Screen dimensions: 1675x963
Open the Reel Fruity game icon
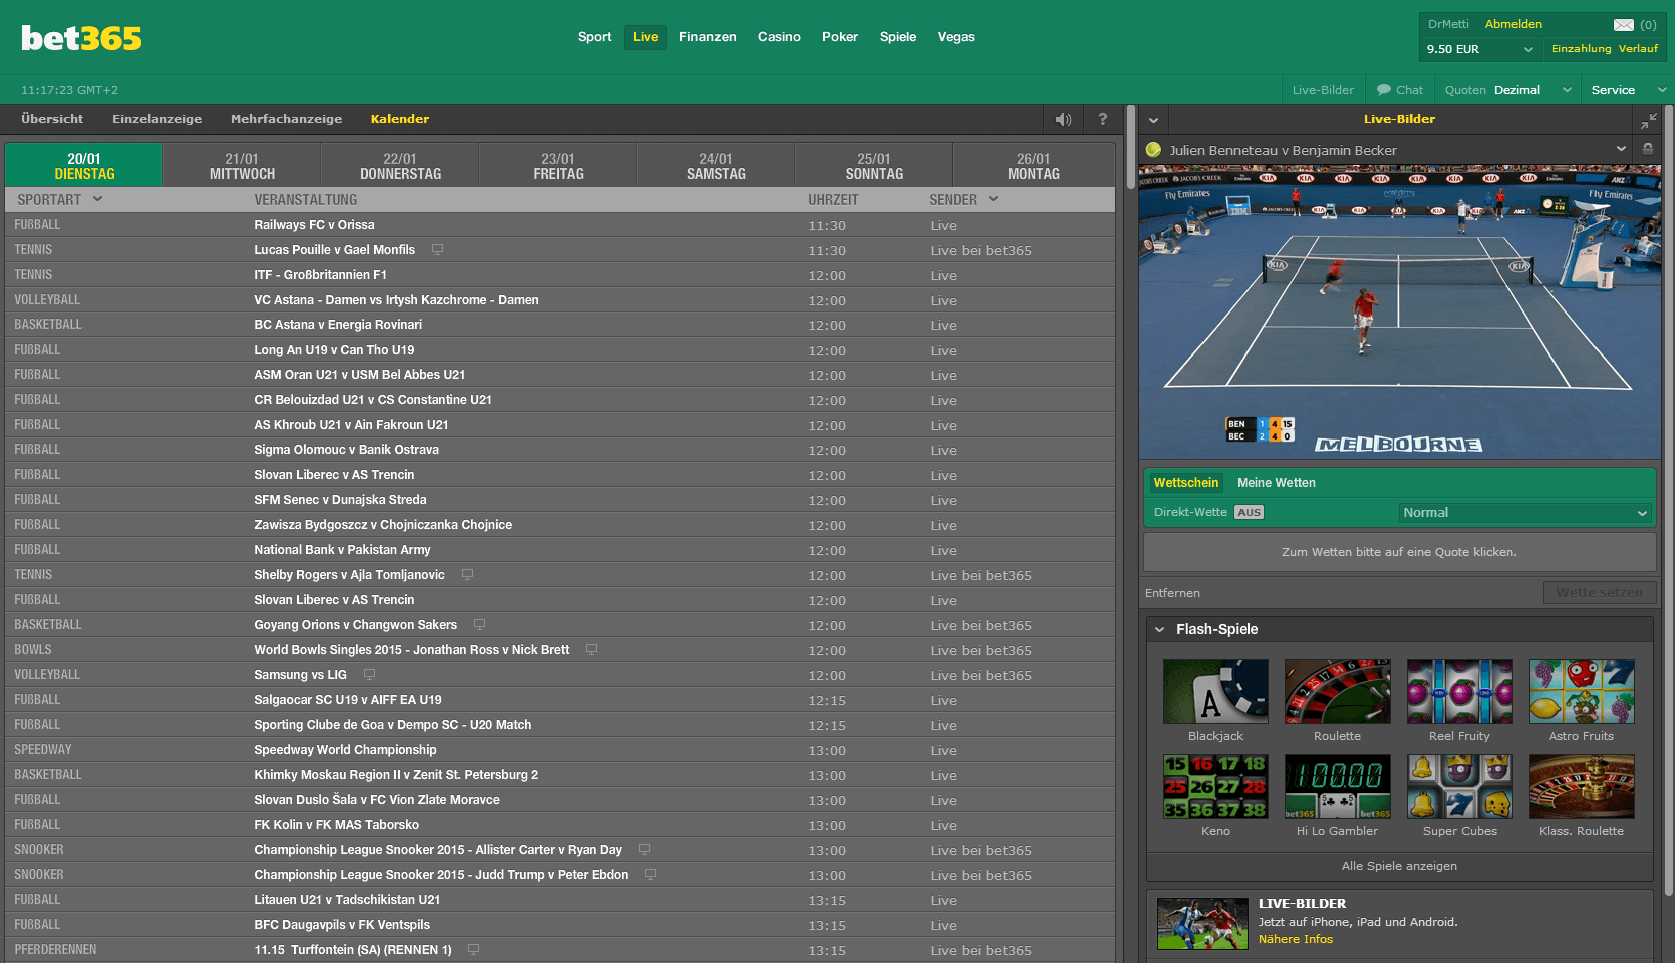coord(1459,691)
